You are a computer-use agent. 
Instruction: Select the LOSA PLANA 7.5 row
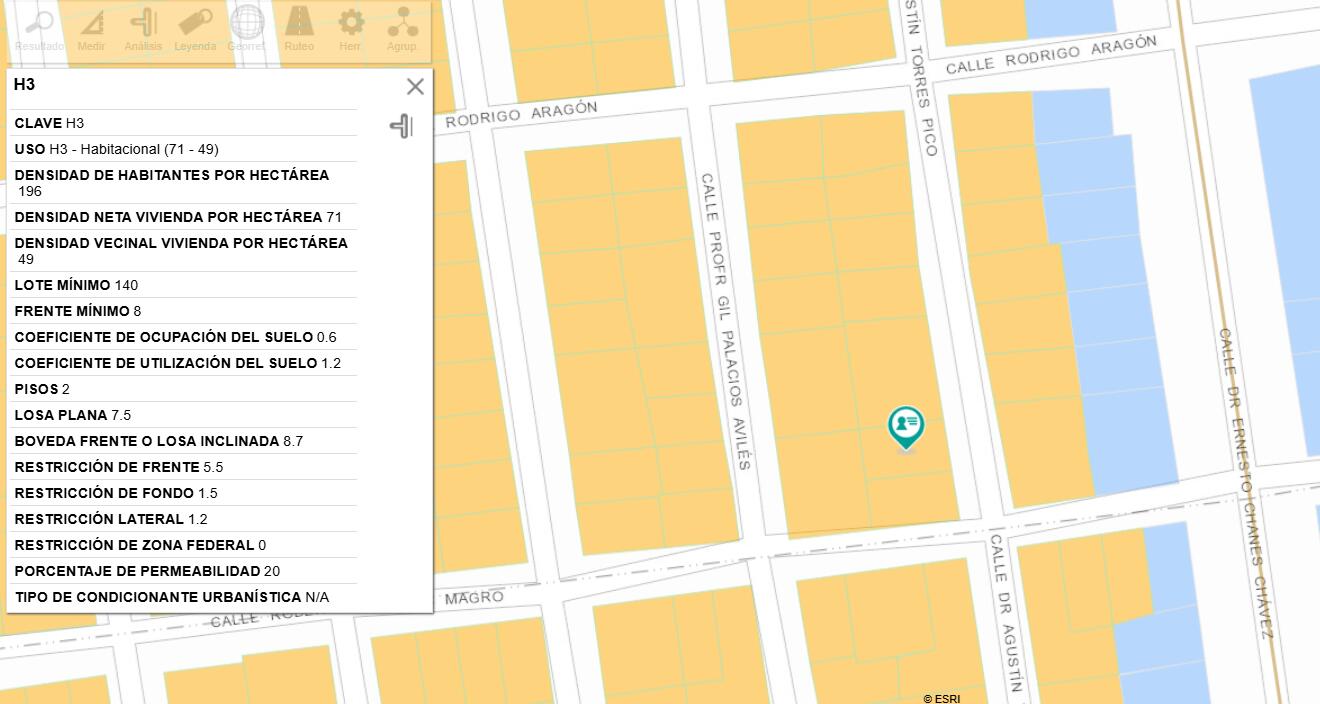(x=185, y=415)
